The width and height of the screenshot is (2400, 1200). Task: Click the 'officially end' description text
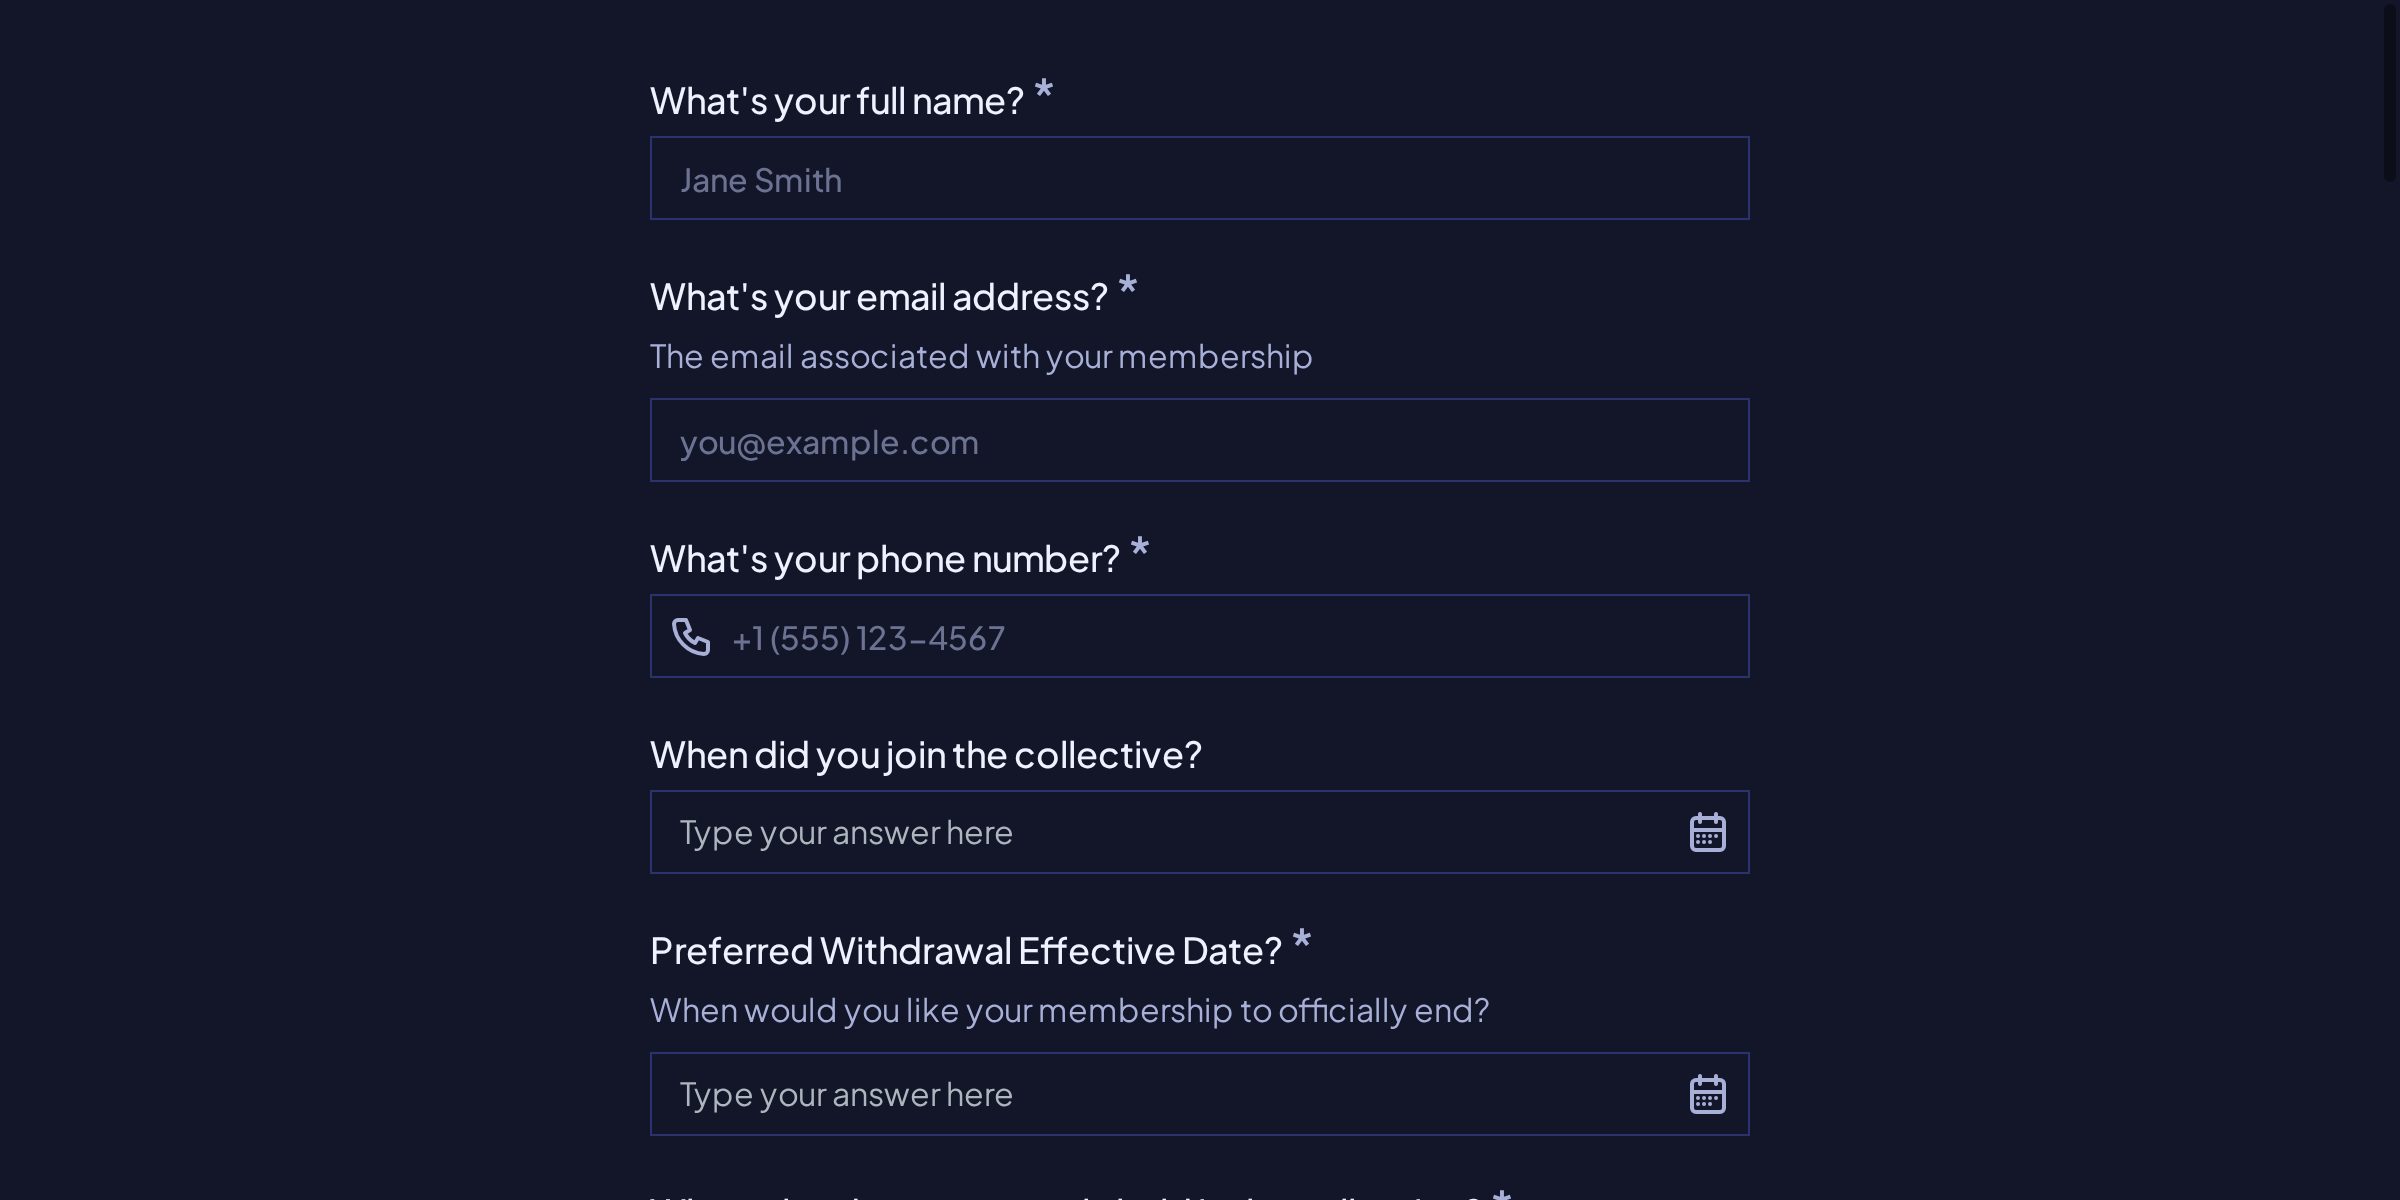(x=1069, y=1010)
